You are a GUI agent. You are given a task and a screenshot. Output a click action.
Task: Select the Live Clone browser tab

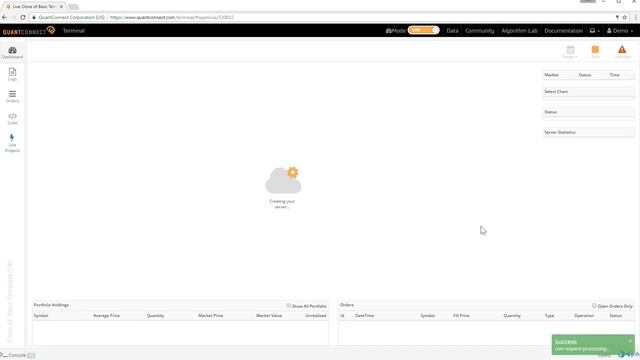[x=33, y=7]
